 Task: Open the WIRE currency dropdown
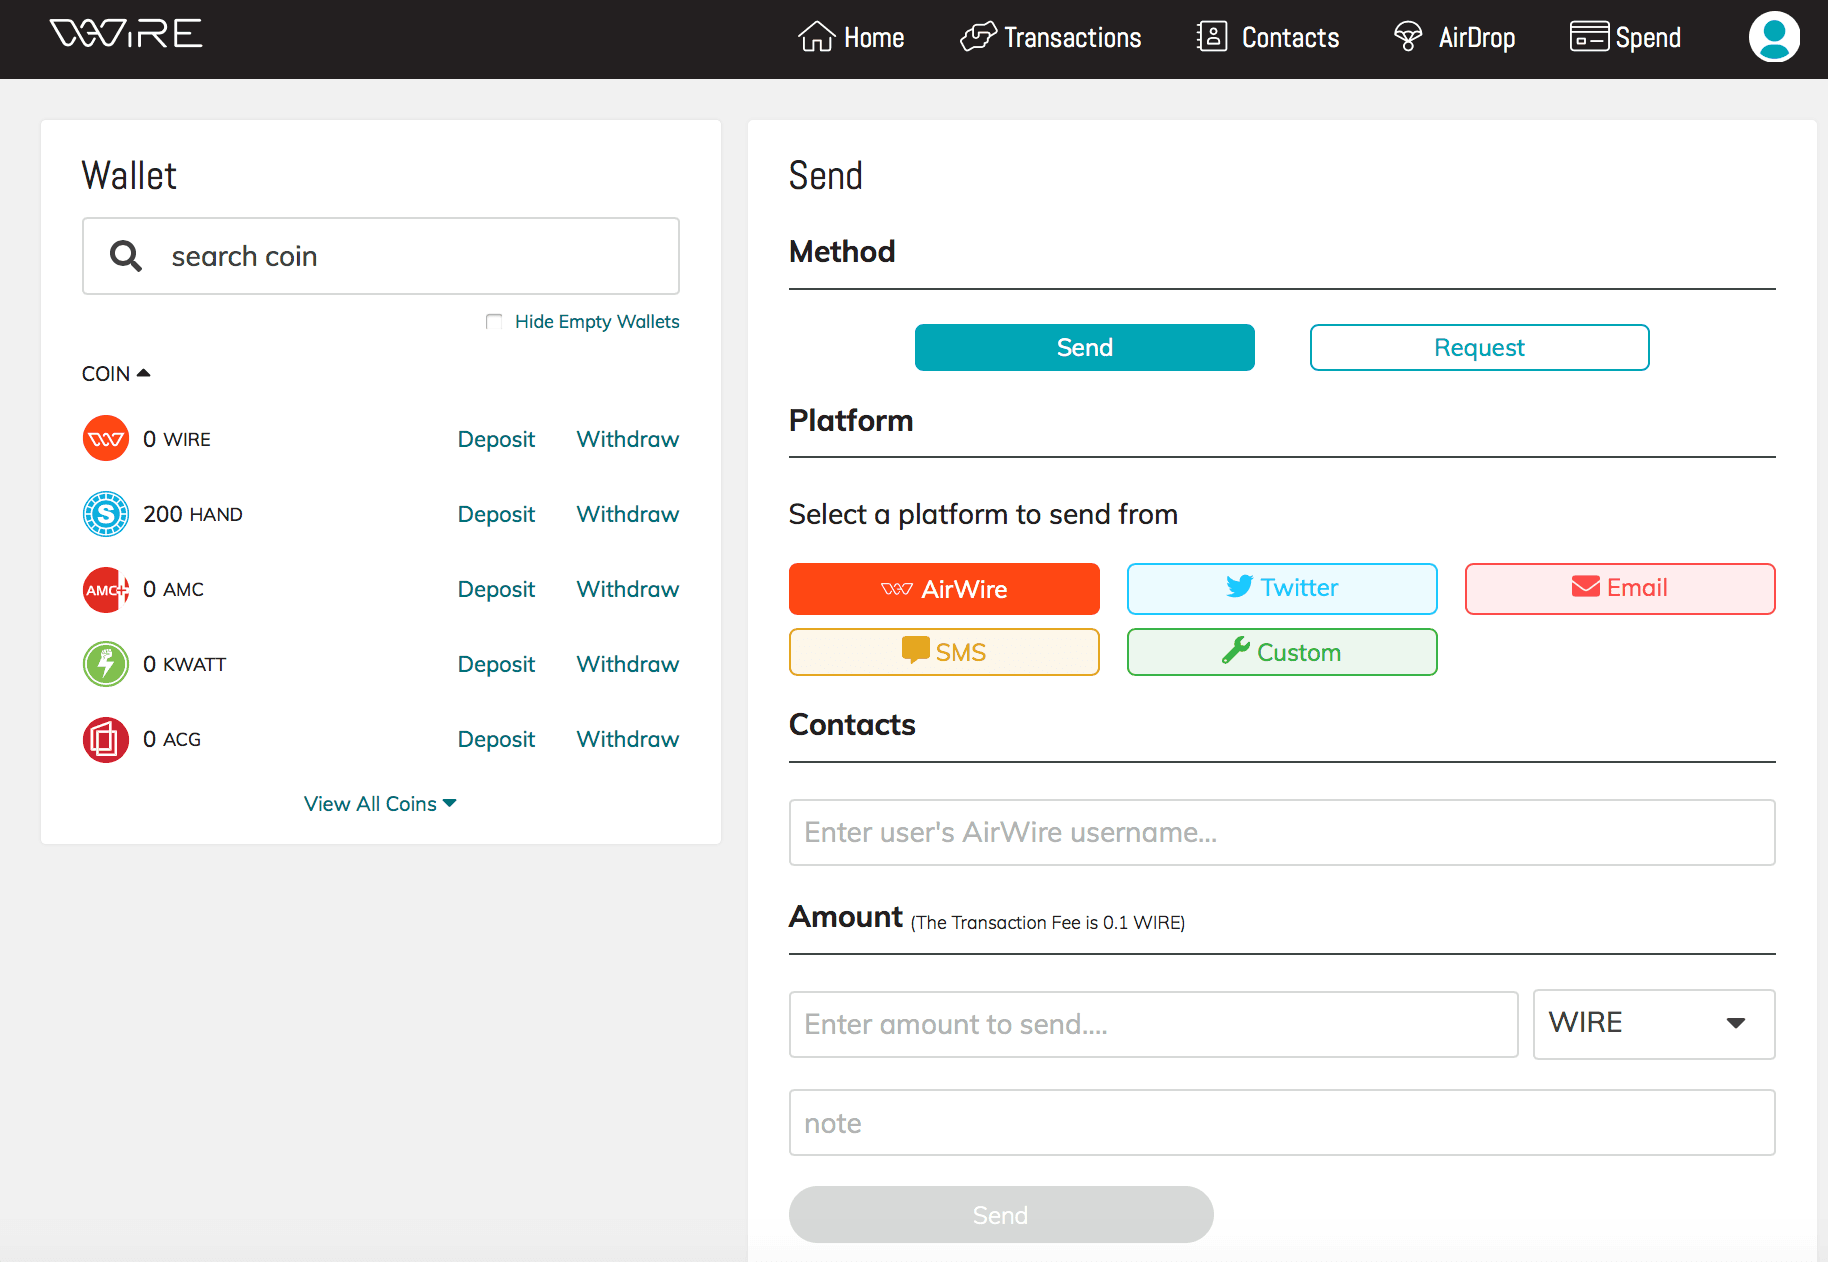tap(1654, 1024)
